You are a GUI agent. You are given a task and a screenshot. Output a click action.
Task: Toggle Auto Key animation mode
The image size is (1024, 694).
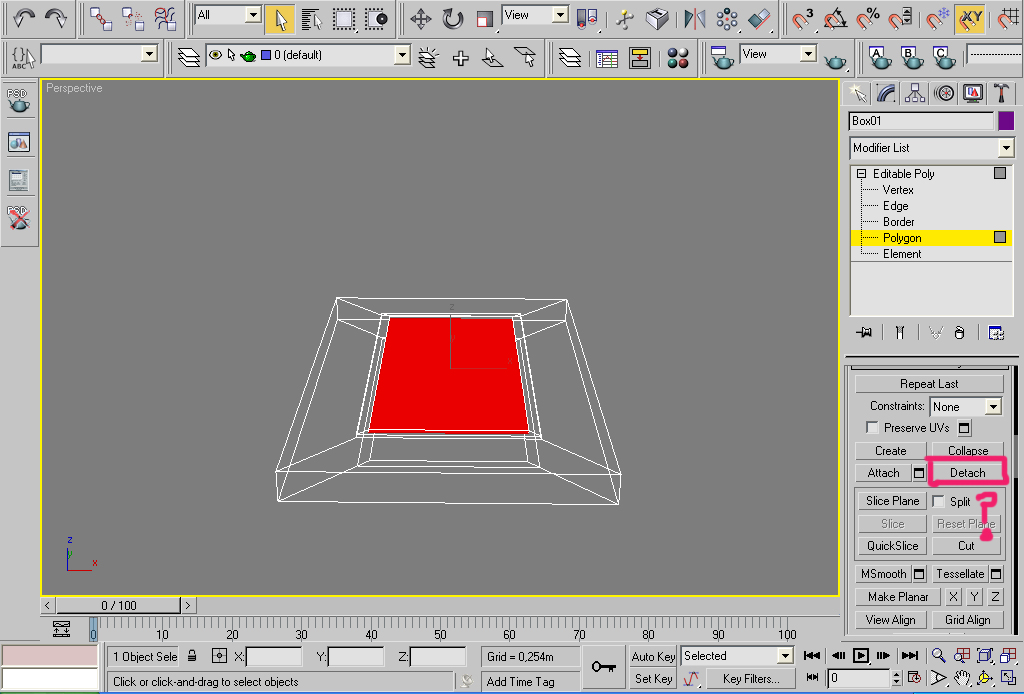tap(653, 656)
